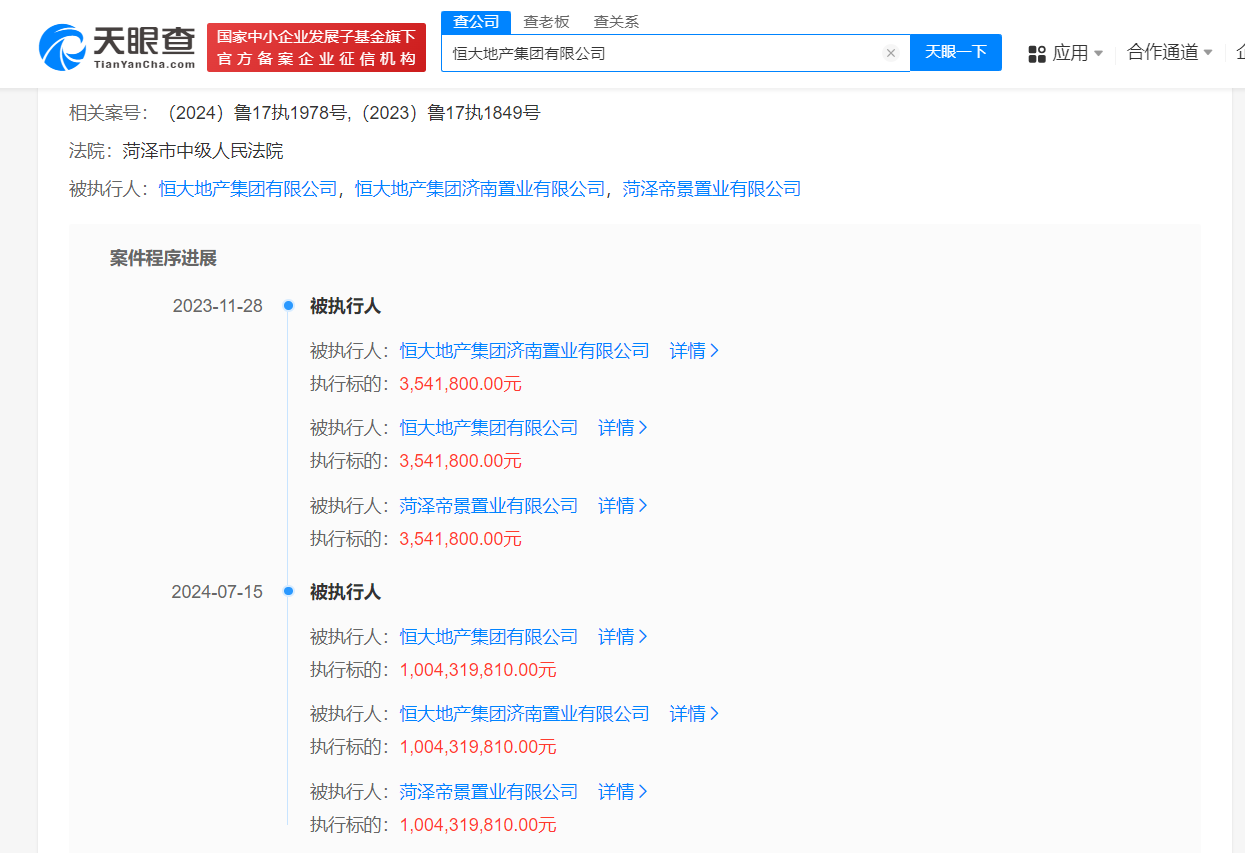The width and height of the screenshot is (1245, 853).
Task: Open 详情 for 济南置业 under 2024-07-15
Action: point(694,714)
